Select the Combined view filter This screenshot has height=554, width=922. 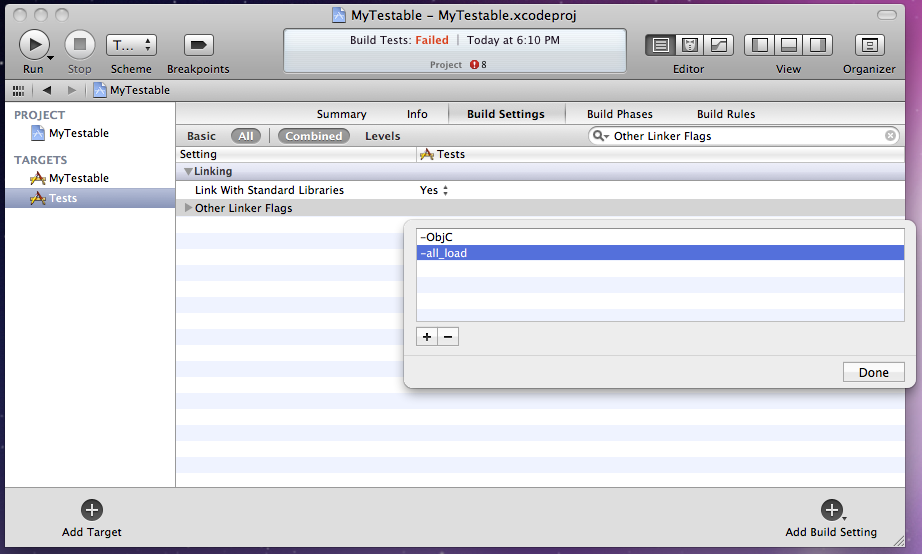pyautogui.click(x=314, y=136)
